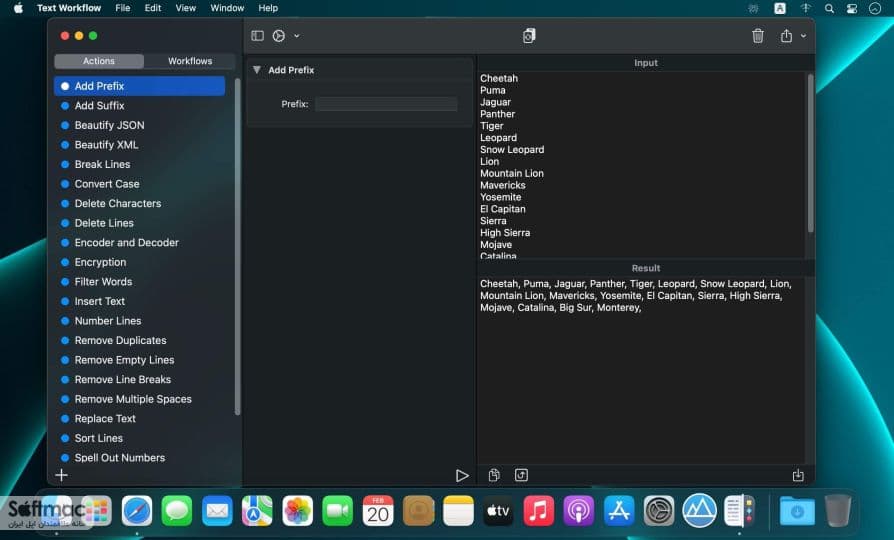This screenshot has height=540, width=894.
Task: Open the Help menu
Action: pyautogui.click(x=268, y=8)
